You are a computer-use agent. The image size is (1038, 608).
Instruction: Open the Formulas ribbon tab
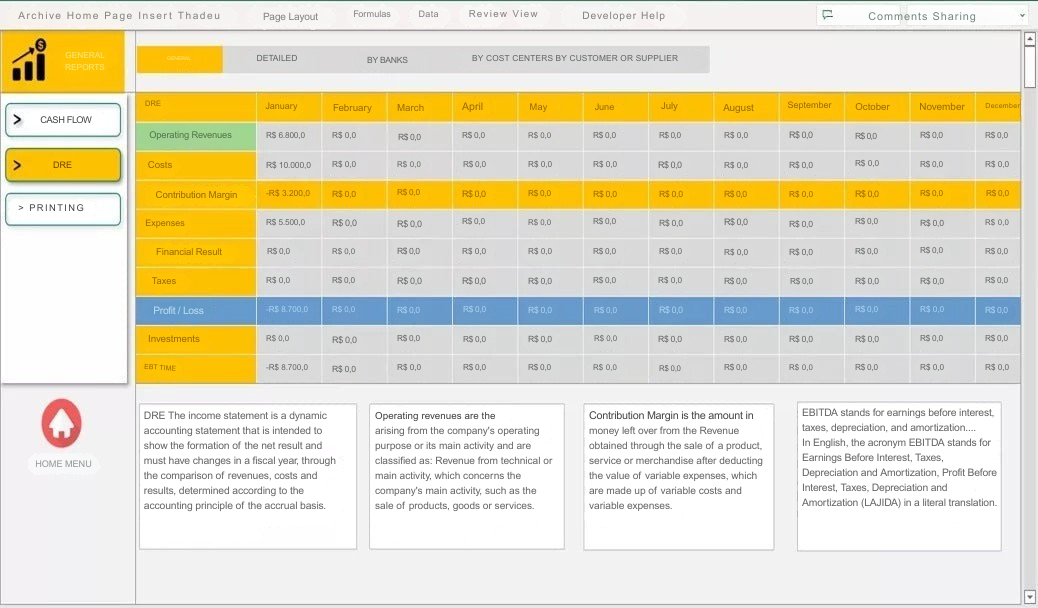[372, 15]
